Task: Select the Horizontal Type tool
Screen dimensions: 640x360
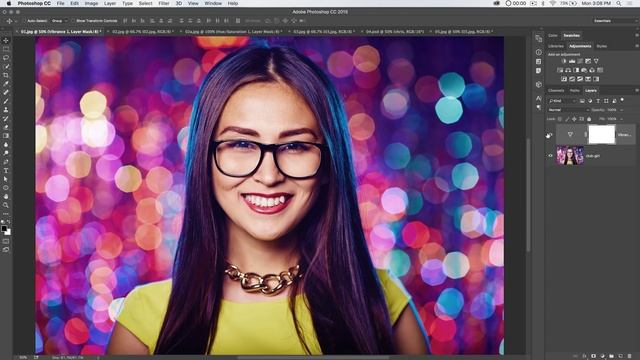Action: coord(6,170)
